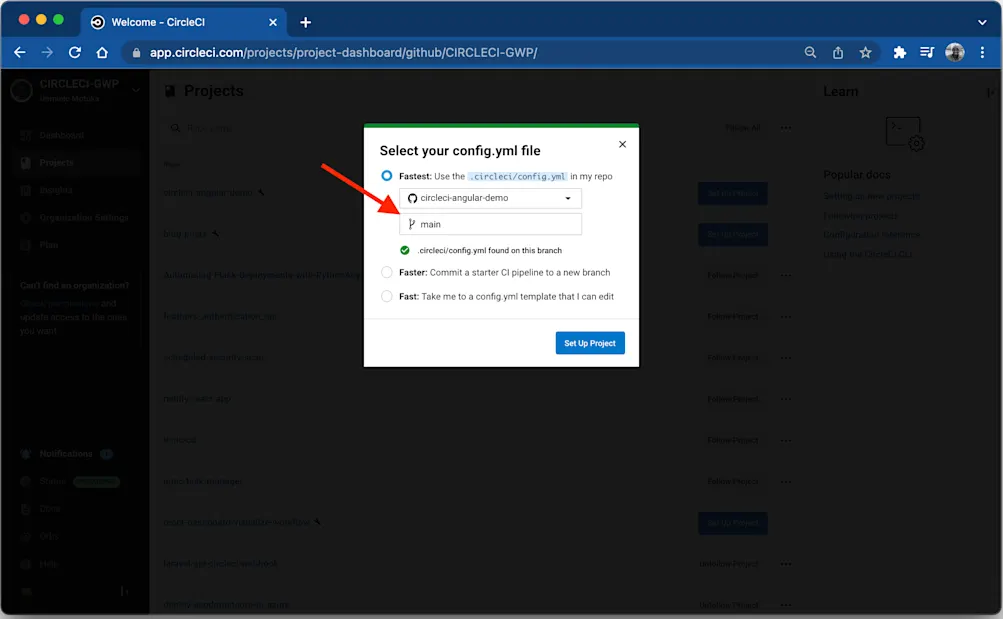Viewport: 1003px width, 619px height.
Task: Open Notifications in the sidebar
Action: click(x=66, y=454)
